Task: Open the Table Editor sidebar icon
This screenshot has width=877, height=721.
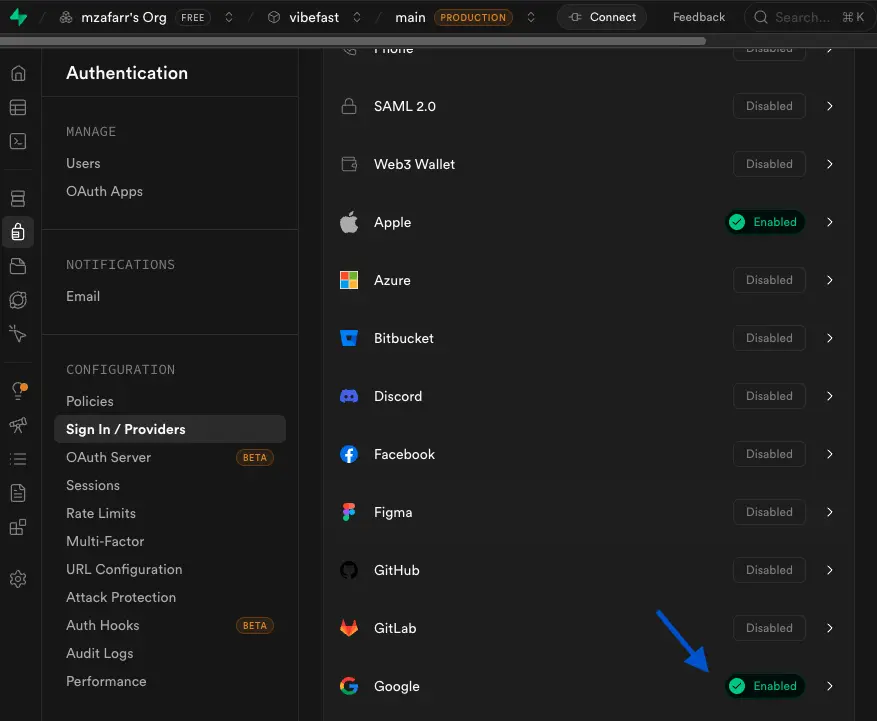Action: pos(18,107)
